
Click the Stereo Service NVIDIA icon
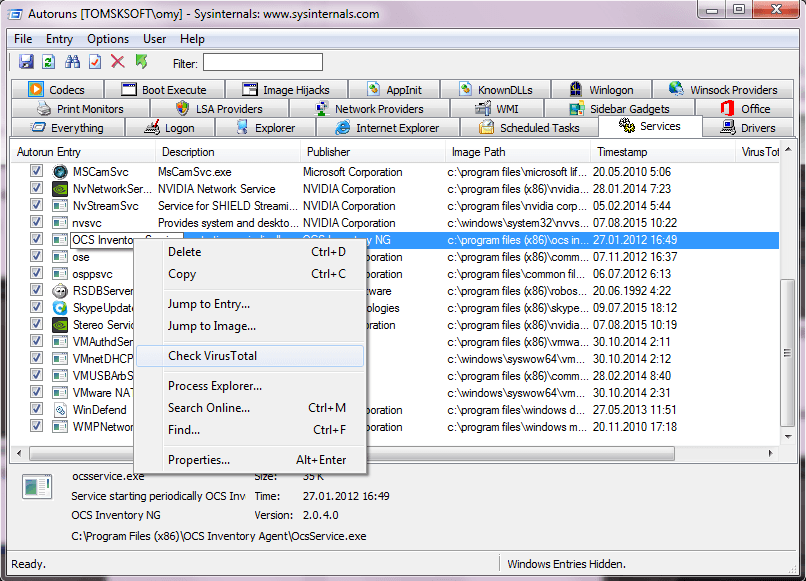tap(60, 325)
